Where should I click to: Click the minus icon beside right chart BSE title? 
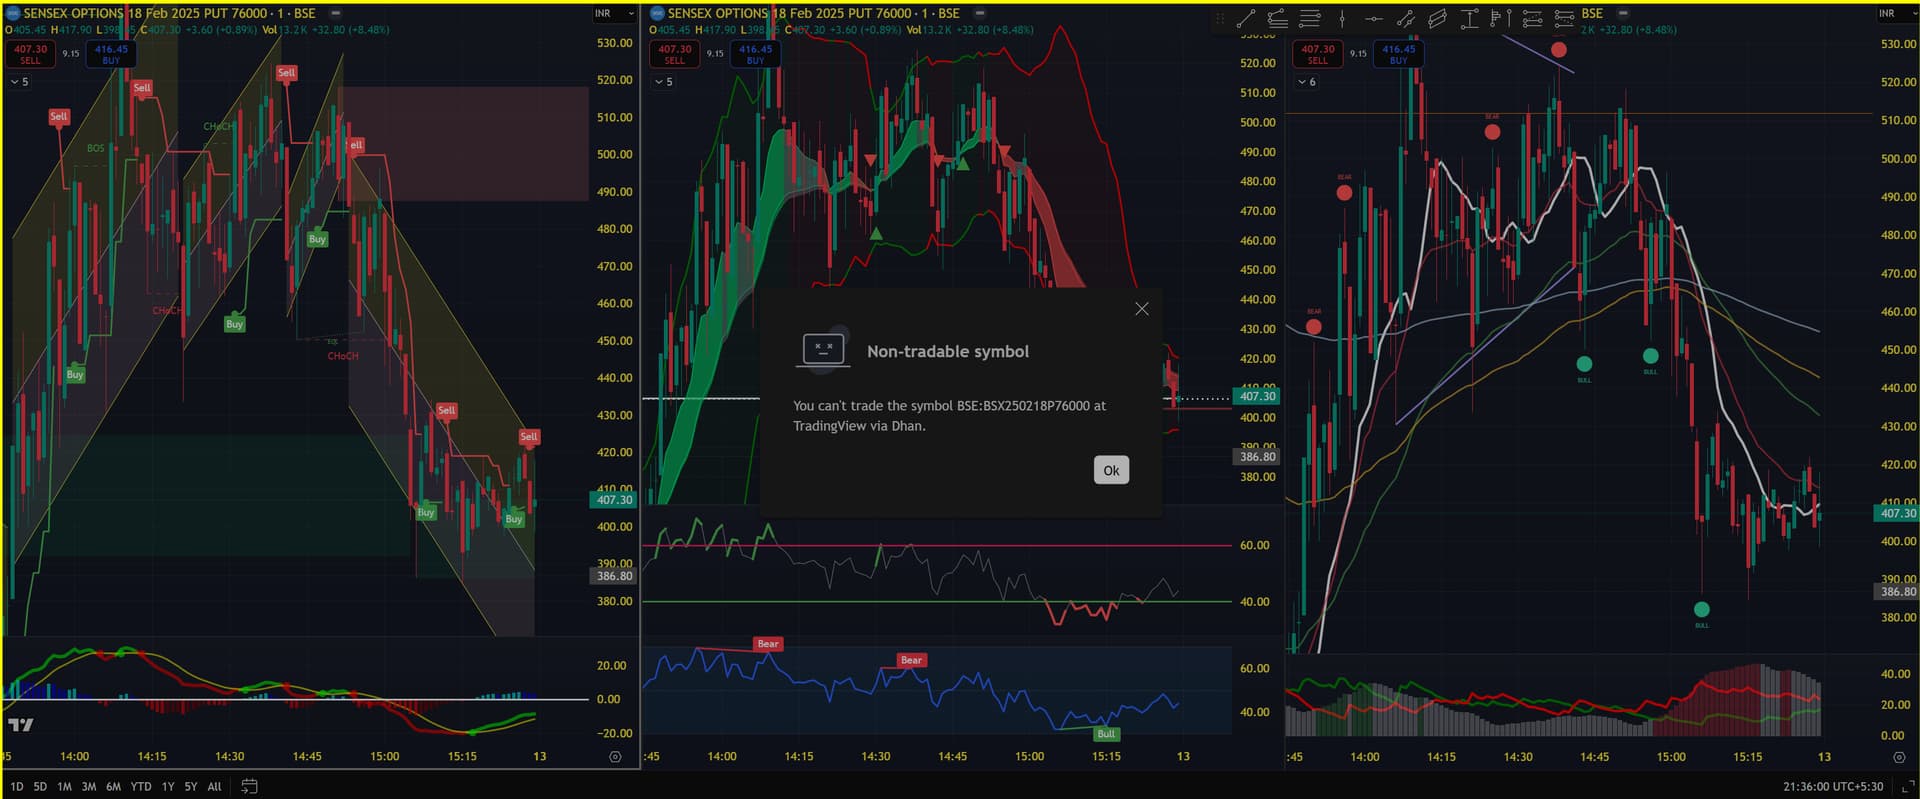pyautogui.click(x=1623, y=13)
